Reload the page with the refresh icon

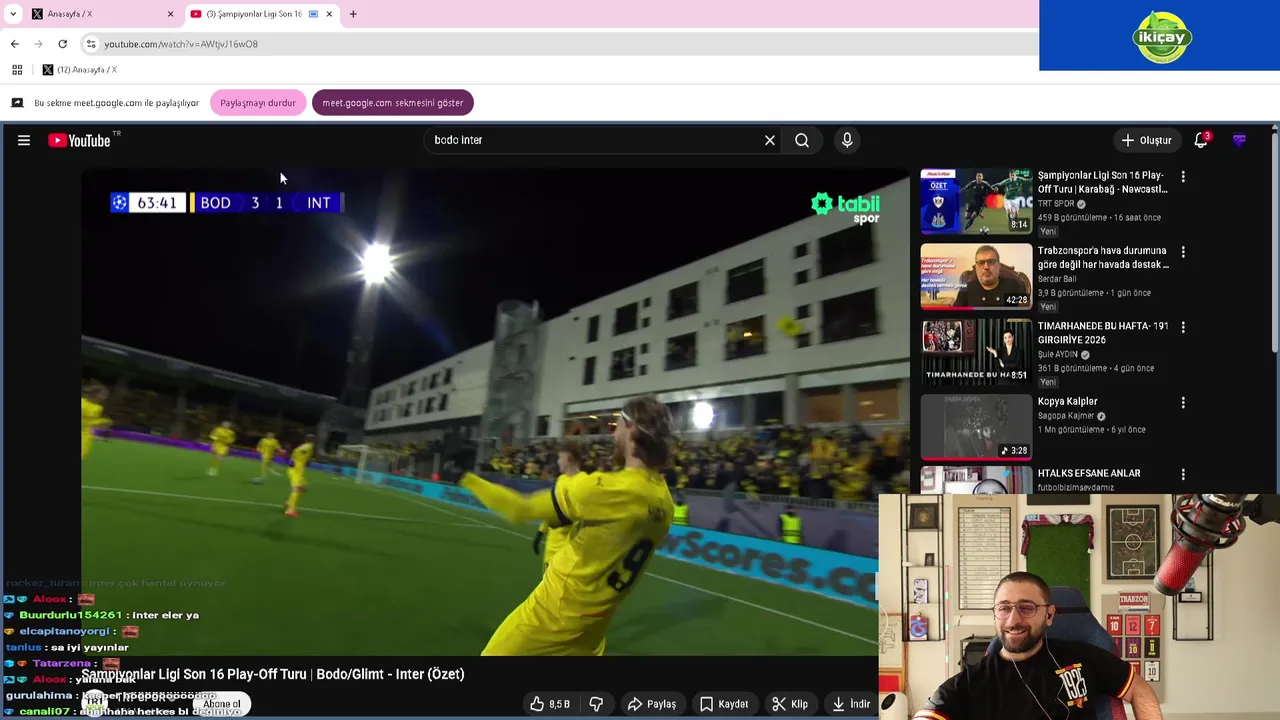(62, 44)
